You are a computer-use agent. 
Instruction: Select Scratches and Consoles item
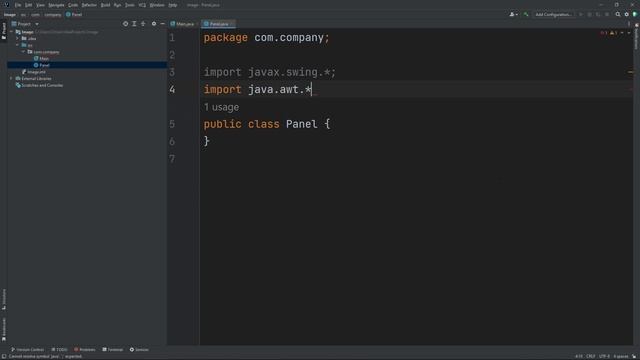[x=39, y=85]
